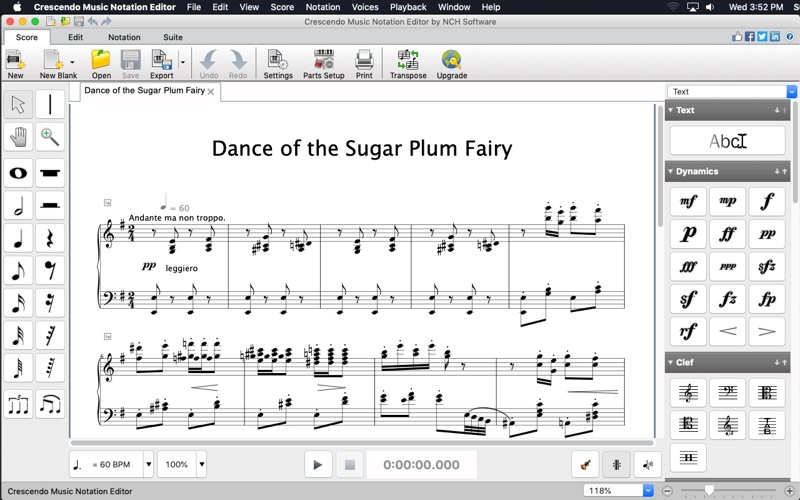This screenshot has height=500, width=800.
Task: Insert decrescendo hairpin symbol
Action: tap(767, 331)
